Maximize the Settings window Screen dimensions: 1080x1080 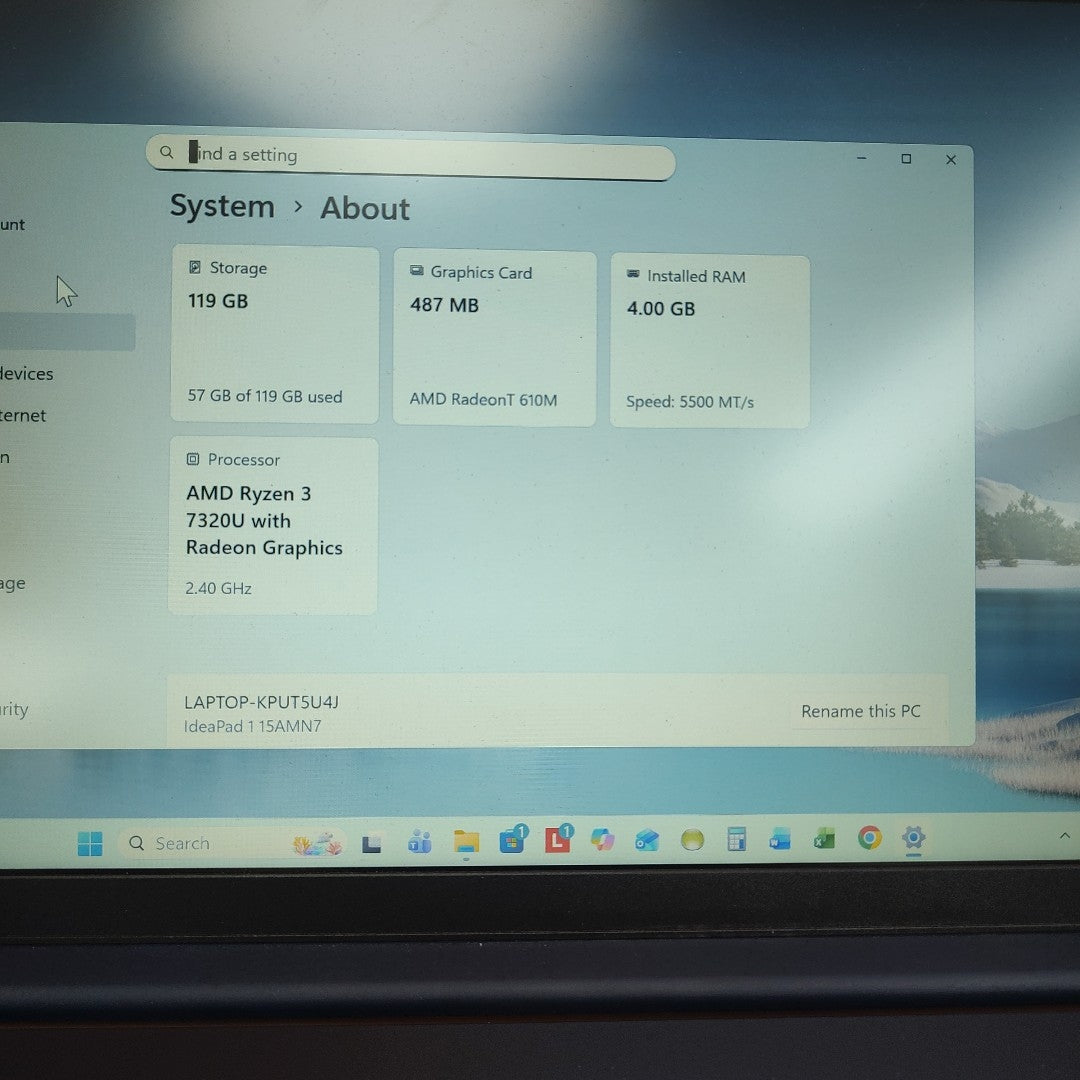[906, 158]
